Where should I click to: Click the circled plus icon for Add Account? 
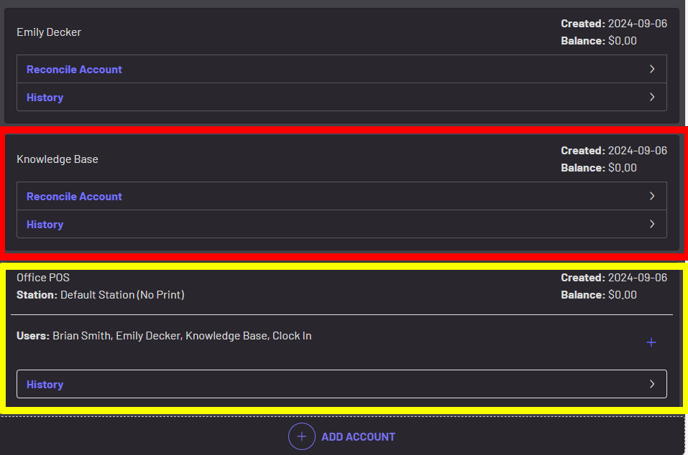tap(302, 436)
